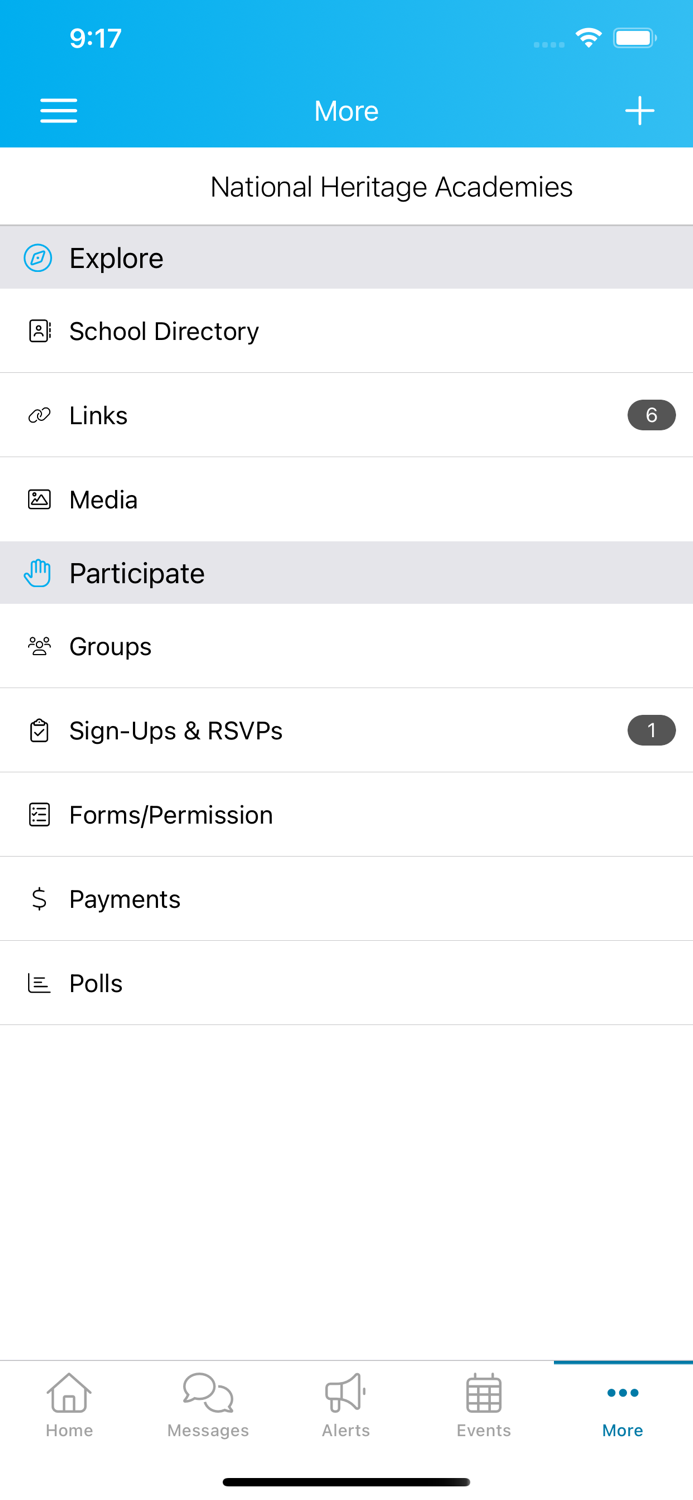Tap the Forms/Permission document icon
The height and width of the screenshot is (1500, 693).
(39, 815)
